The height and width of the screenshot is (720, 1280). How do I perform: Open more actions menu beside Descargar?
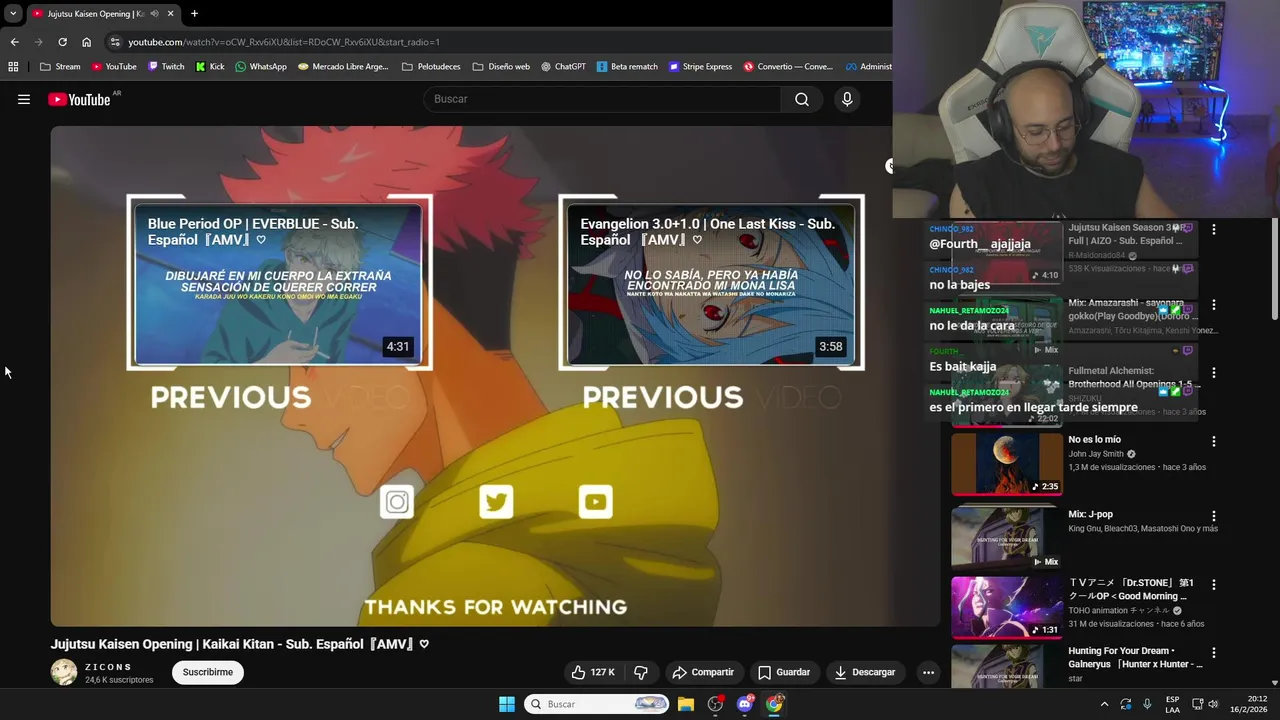tap(928, 672)
